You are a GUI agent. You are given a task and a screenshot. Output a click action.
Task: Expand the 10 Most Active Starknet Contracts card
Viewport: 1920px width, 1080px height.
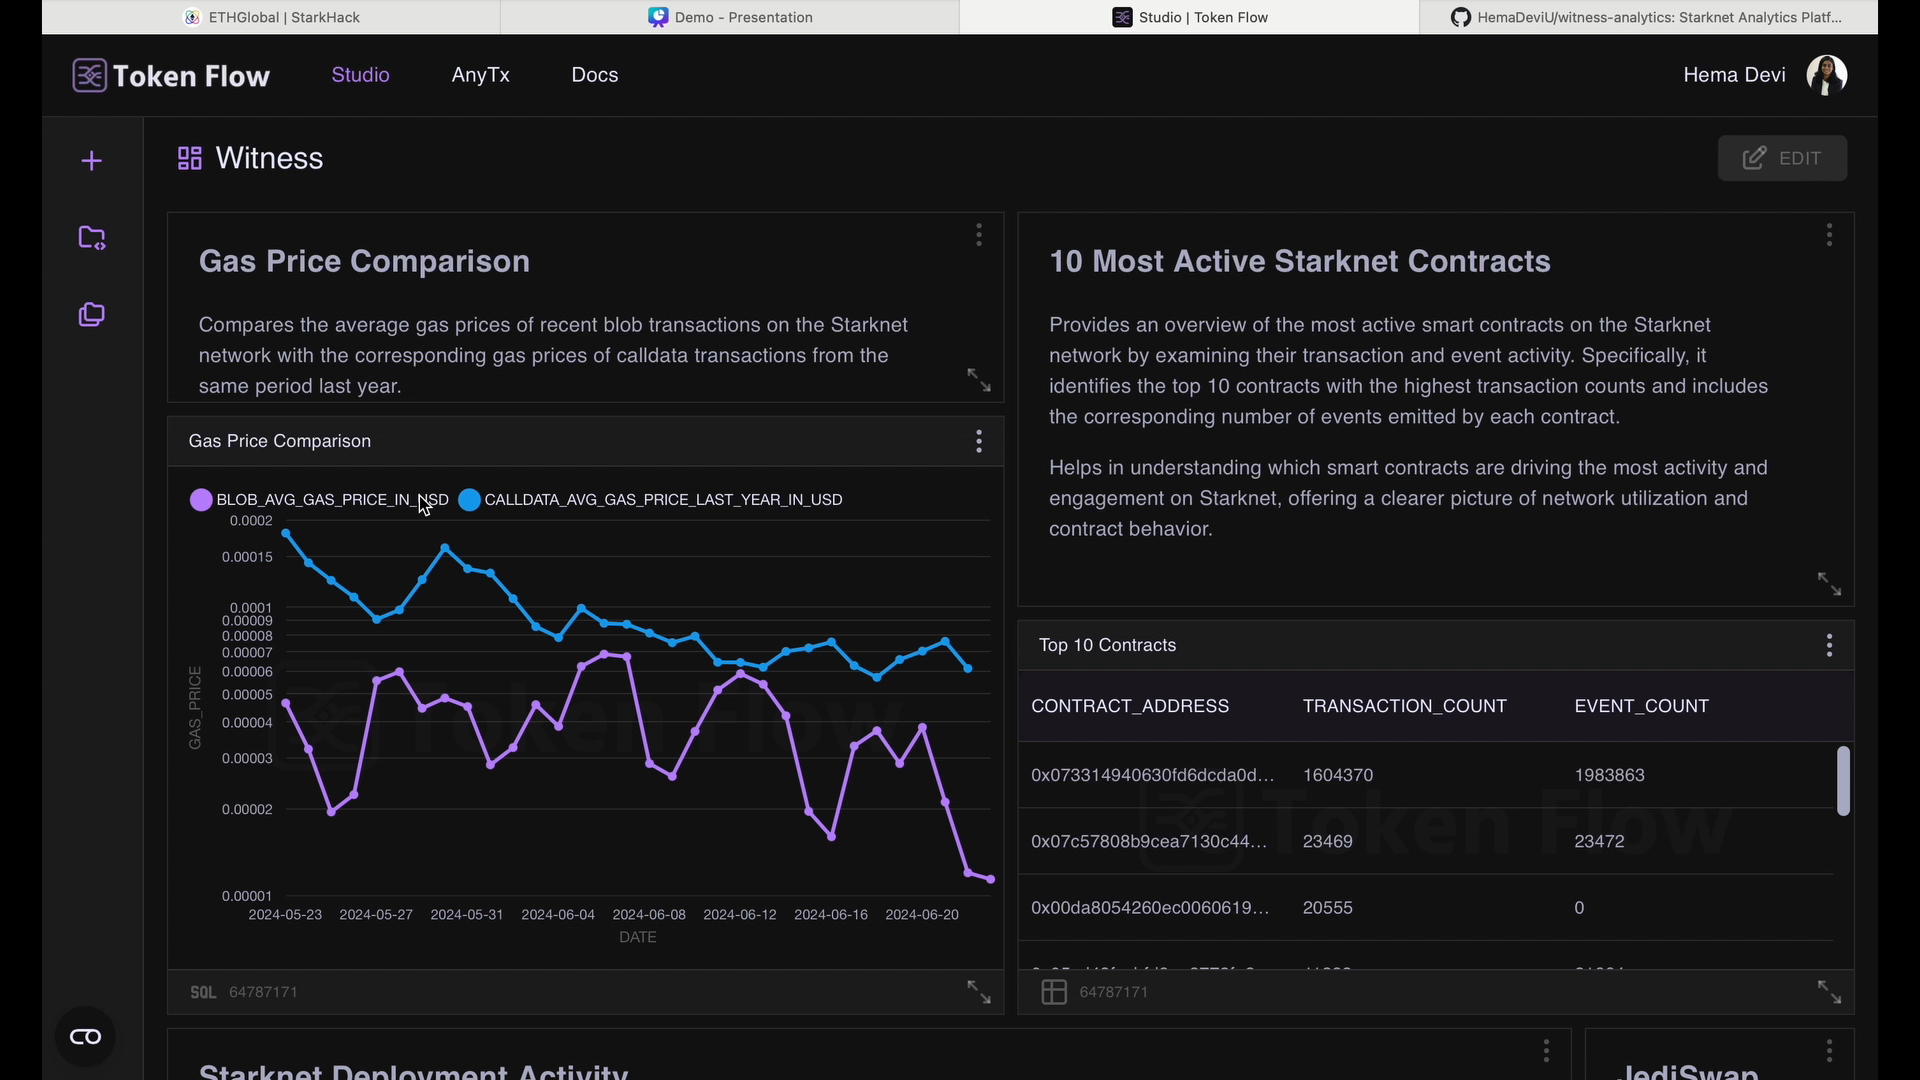[x=1829, y=584]
